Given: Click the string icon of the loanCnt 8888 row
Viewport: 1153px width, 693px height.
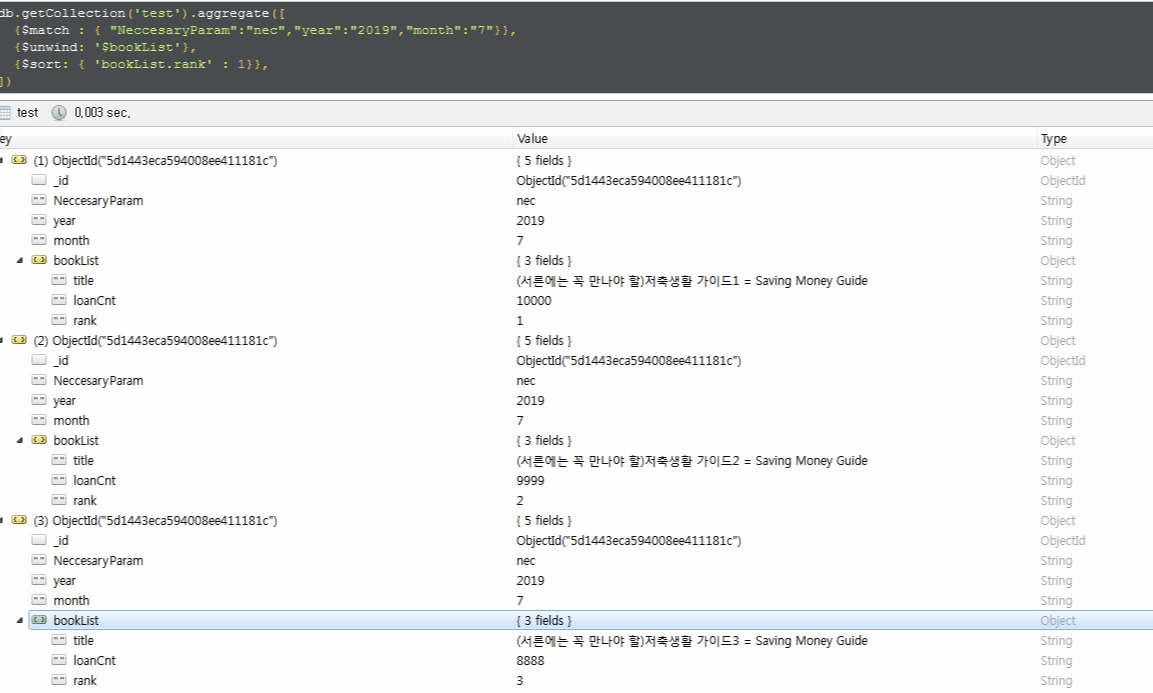Looking at the screenshot, I should (x=59, y=660).
